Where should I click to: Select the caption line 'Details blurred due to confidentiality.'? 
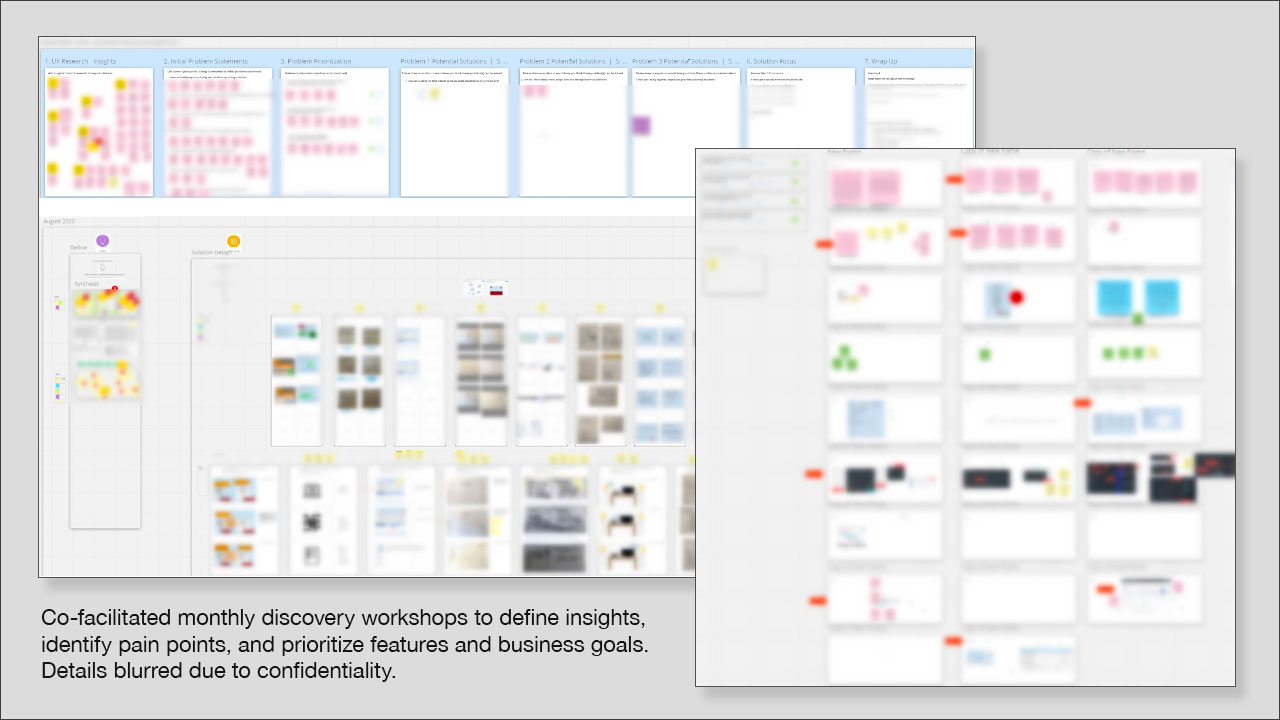pyautogui.click(x=219, y=671)
